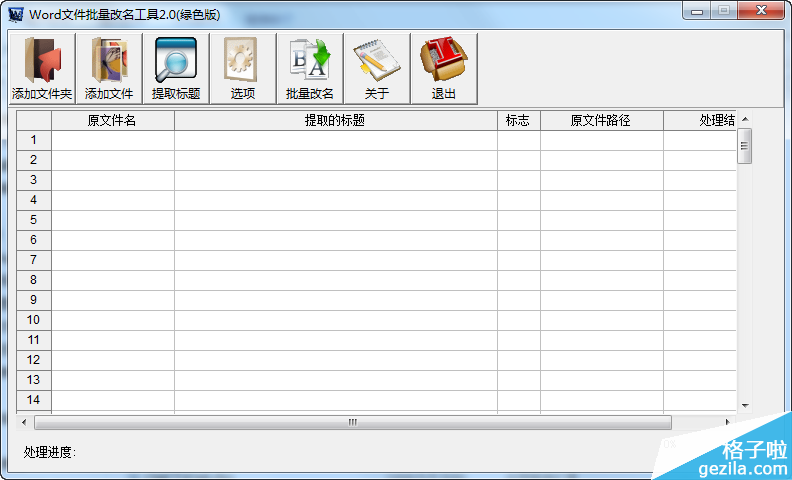
Task: Select row header 2
Action: (34, 160)
